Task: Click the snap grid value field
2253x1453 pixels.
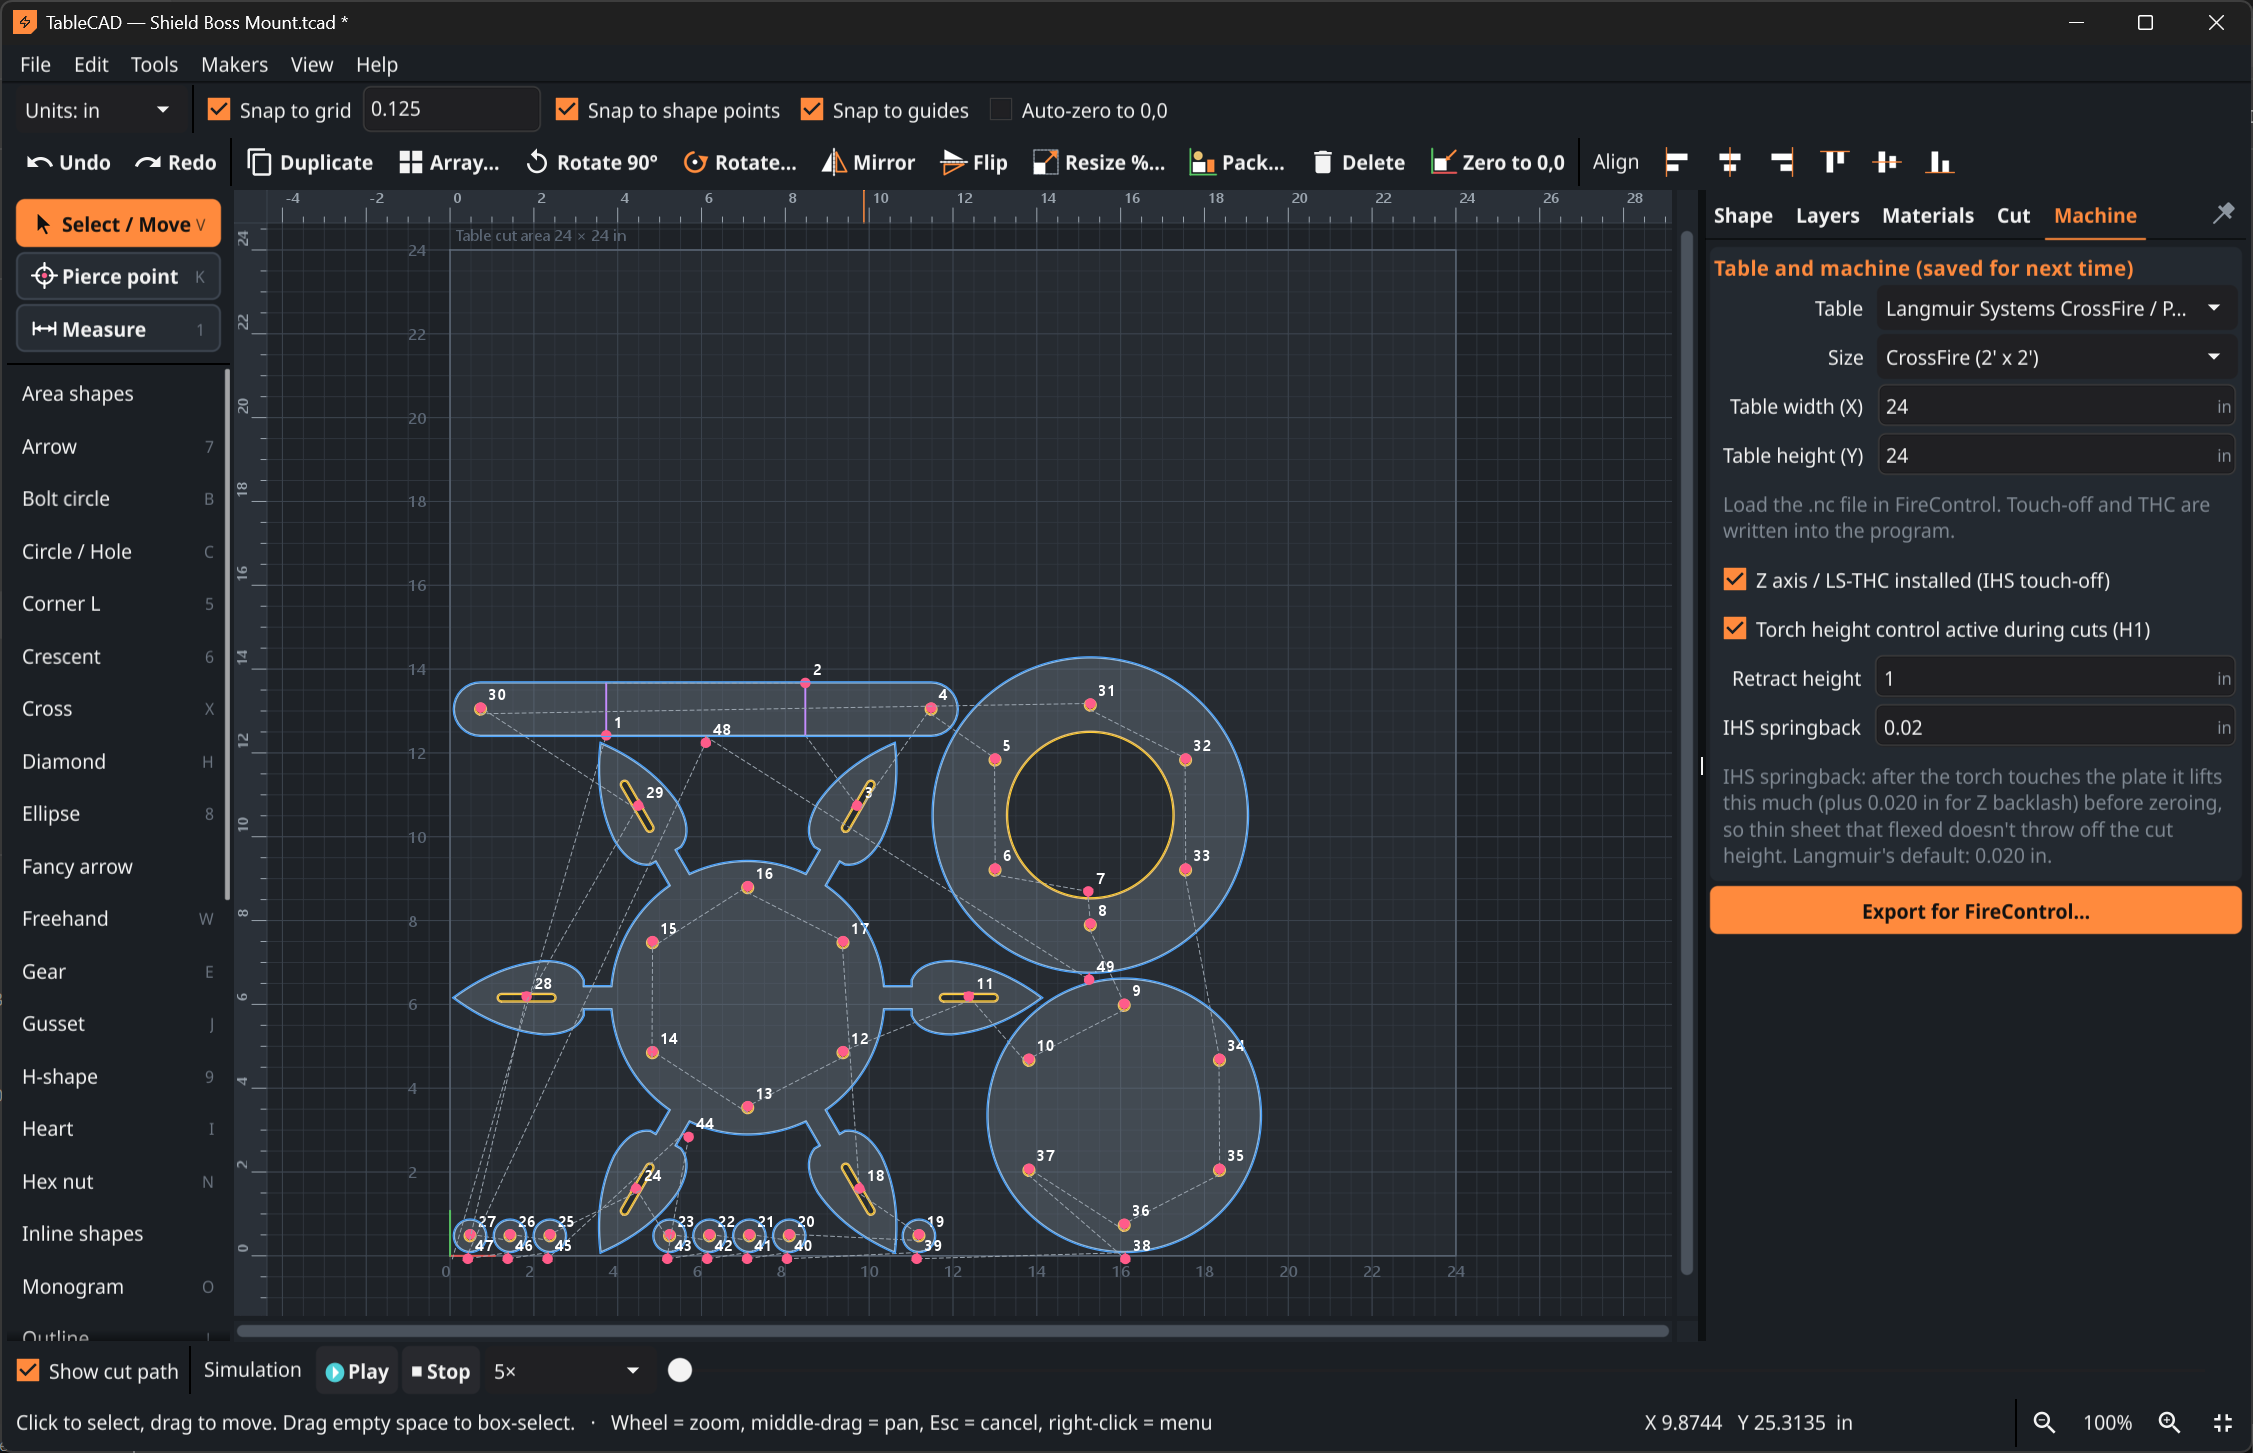Action: click(451, 109)
